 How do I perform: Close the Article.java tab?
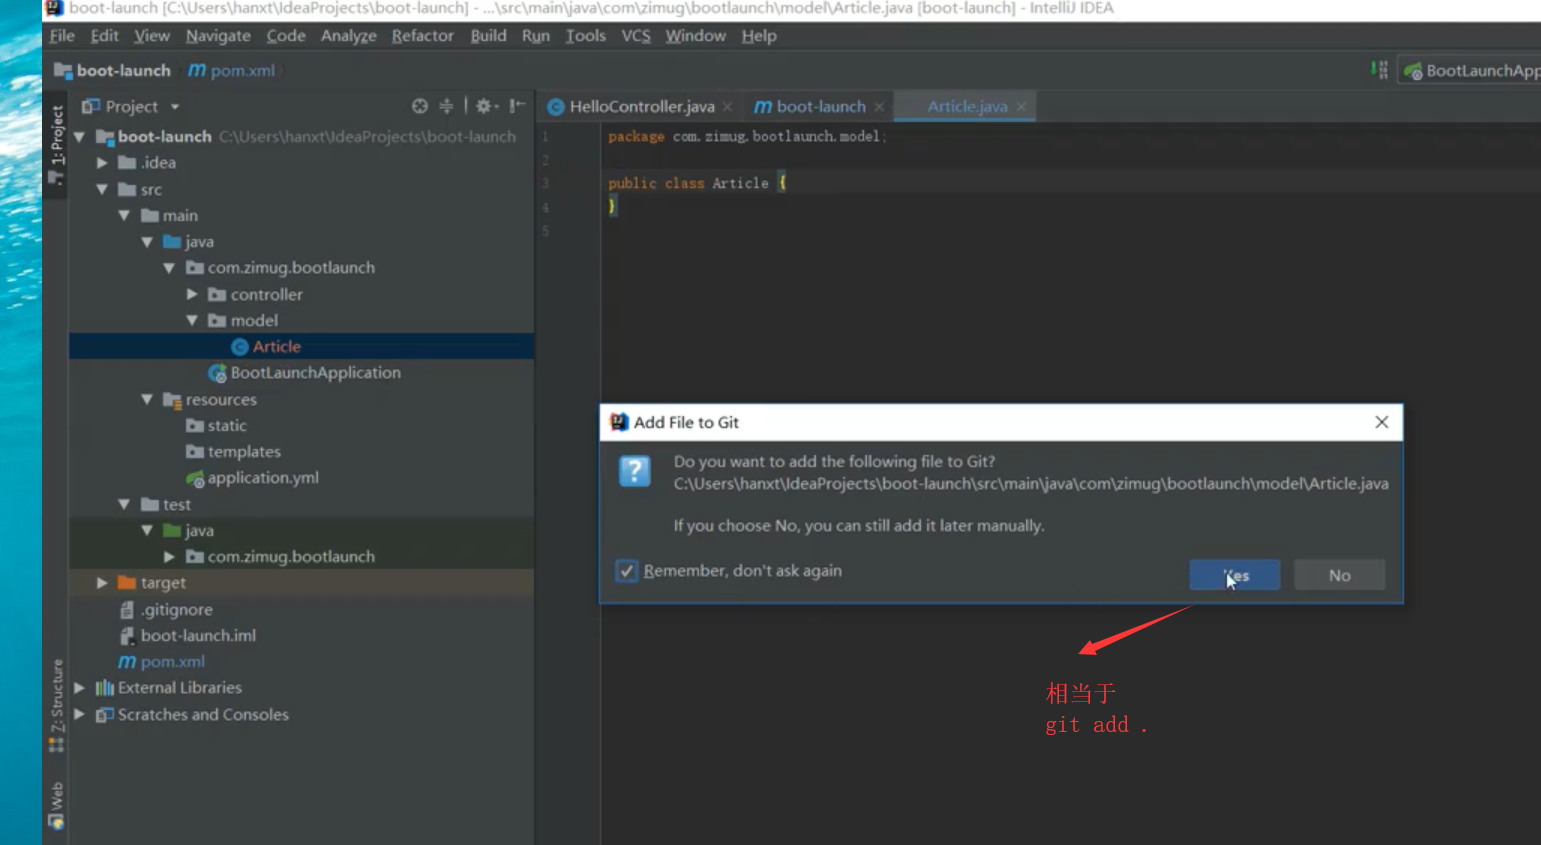tap(1021, 107)
